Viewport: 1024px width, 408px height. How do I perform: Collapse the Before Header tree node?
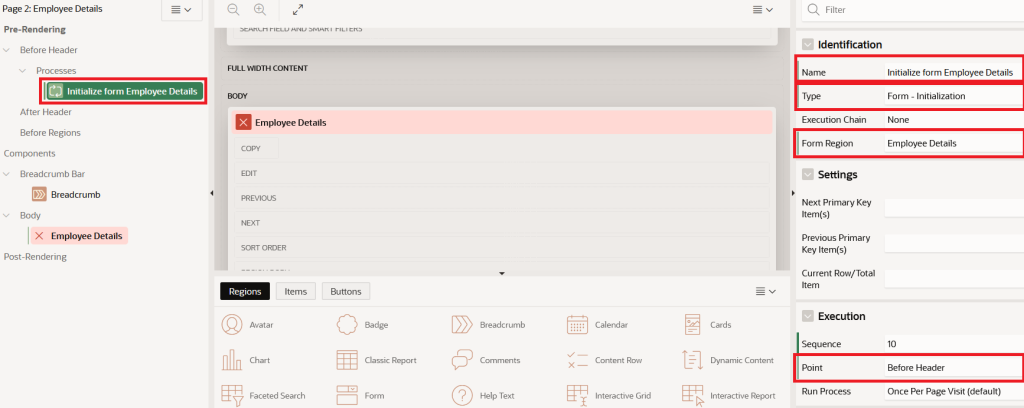pyautogui.click(x=7, y=50)
